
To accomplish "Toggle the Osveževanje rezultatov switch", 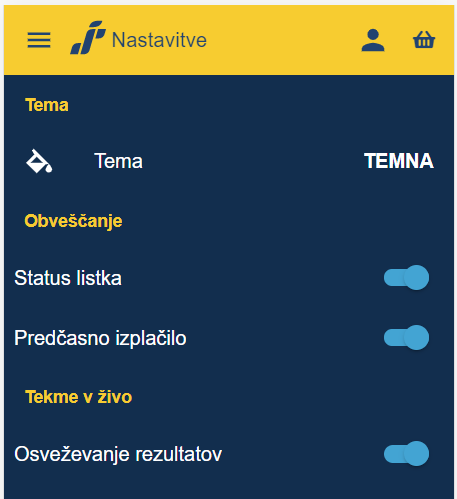I will click(406, 454).
